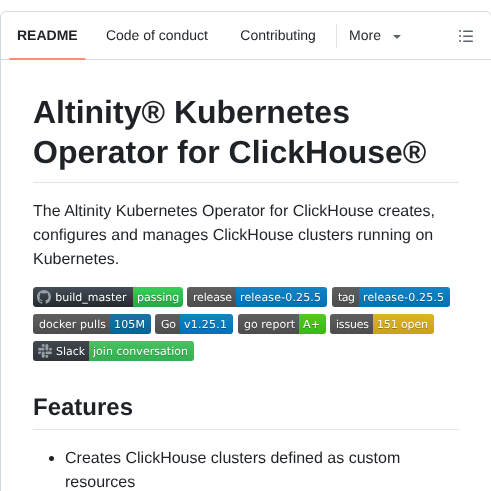Screen dimensions: 491x491
Task: Click the paragraph starting 'The Altinity Kubernetes Operator'
Action: [234, 235]
